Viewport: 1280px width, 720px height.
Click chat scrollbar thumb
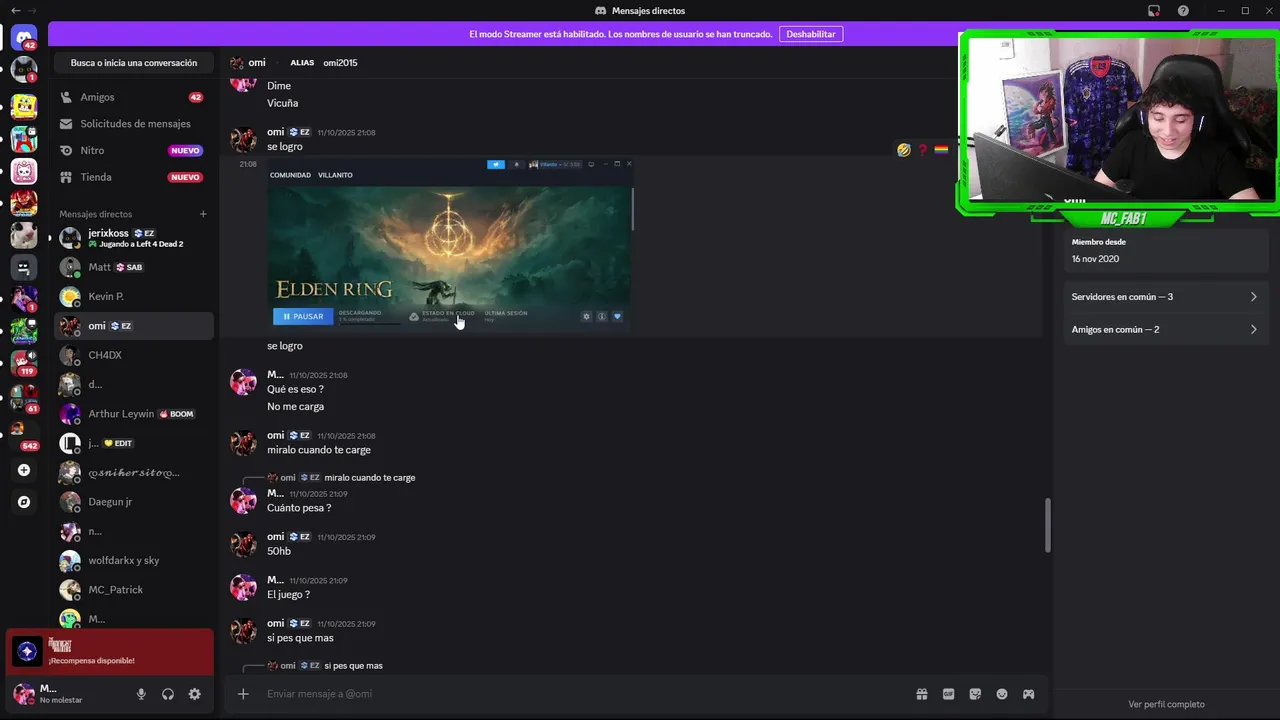coord(1047,525)
